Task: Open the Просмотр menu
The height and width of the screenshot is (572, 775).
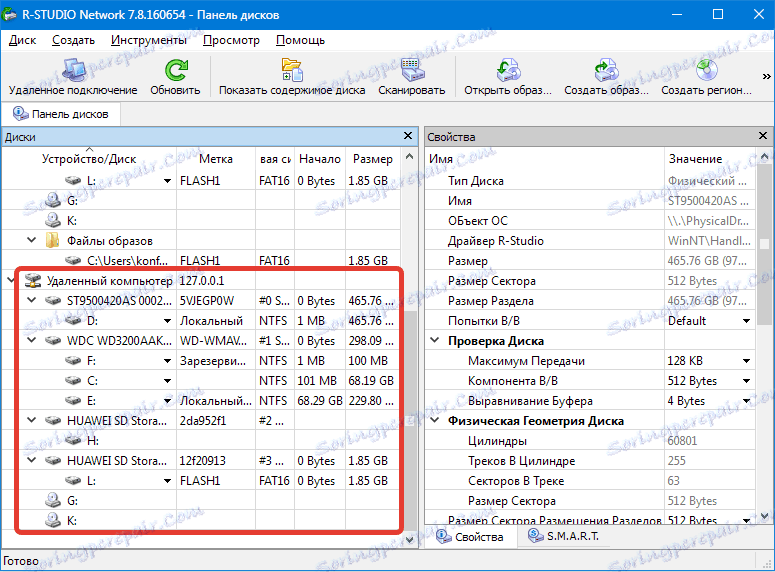Action: 231,40
